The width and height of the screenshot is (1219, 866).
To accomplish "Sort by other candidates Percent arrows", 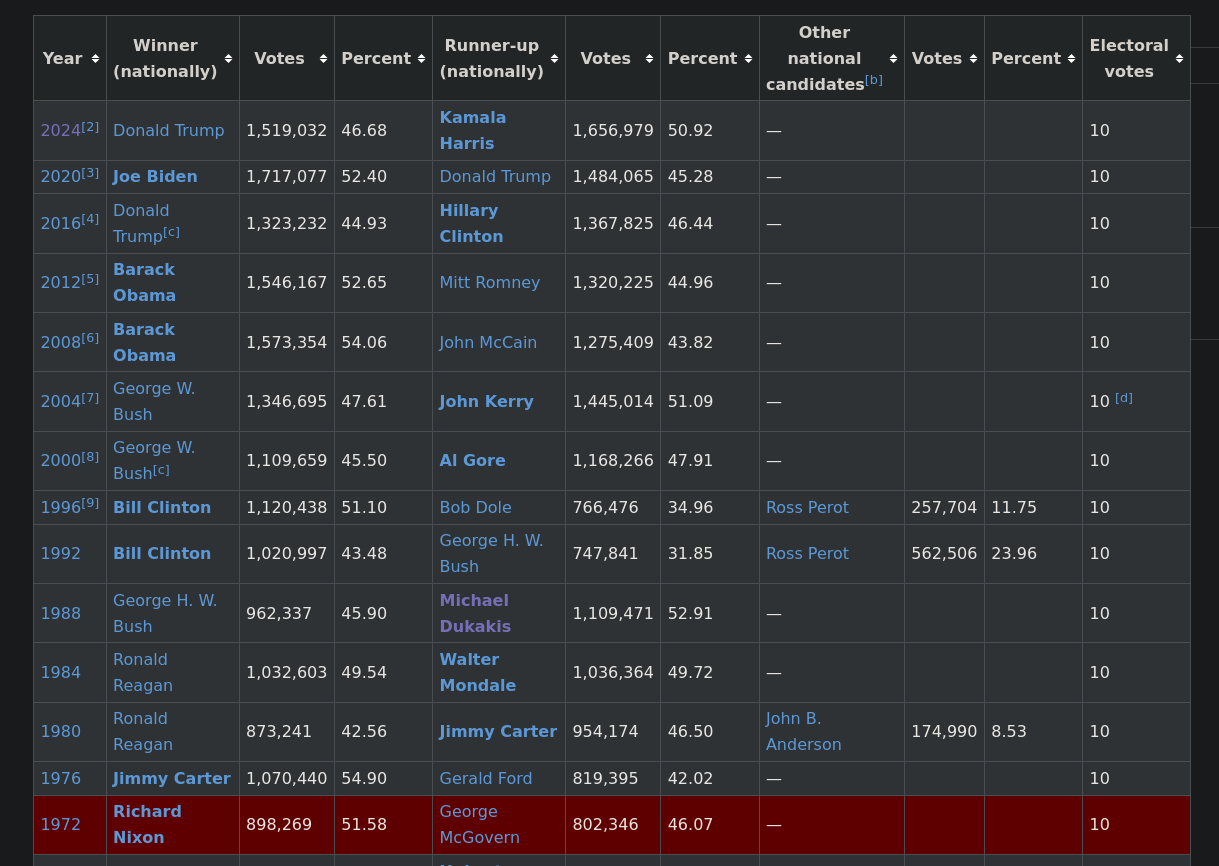I will tap(1072, 59).
